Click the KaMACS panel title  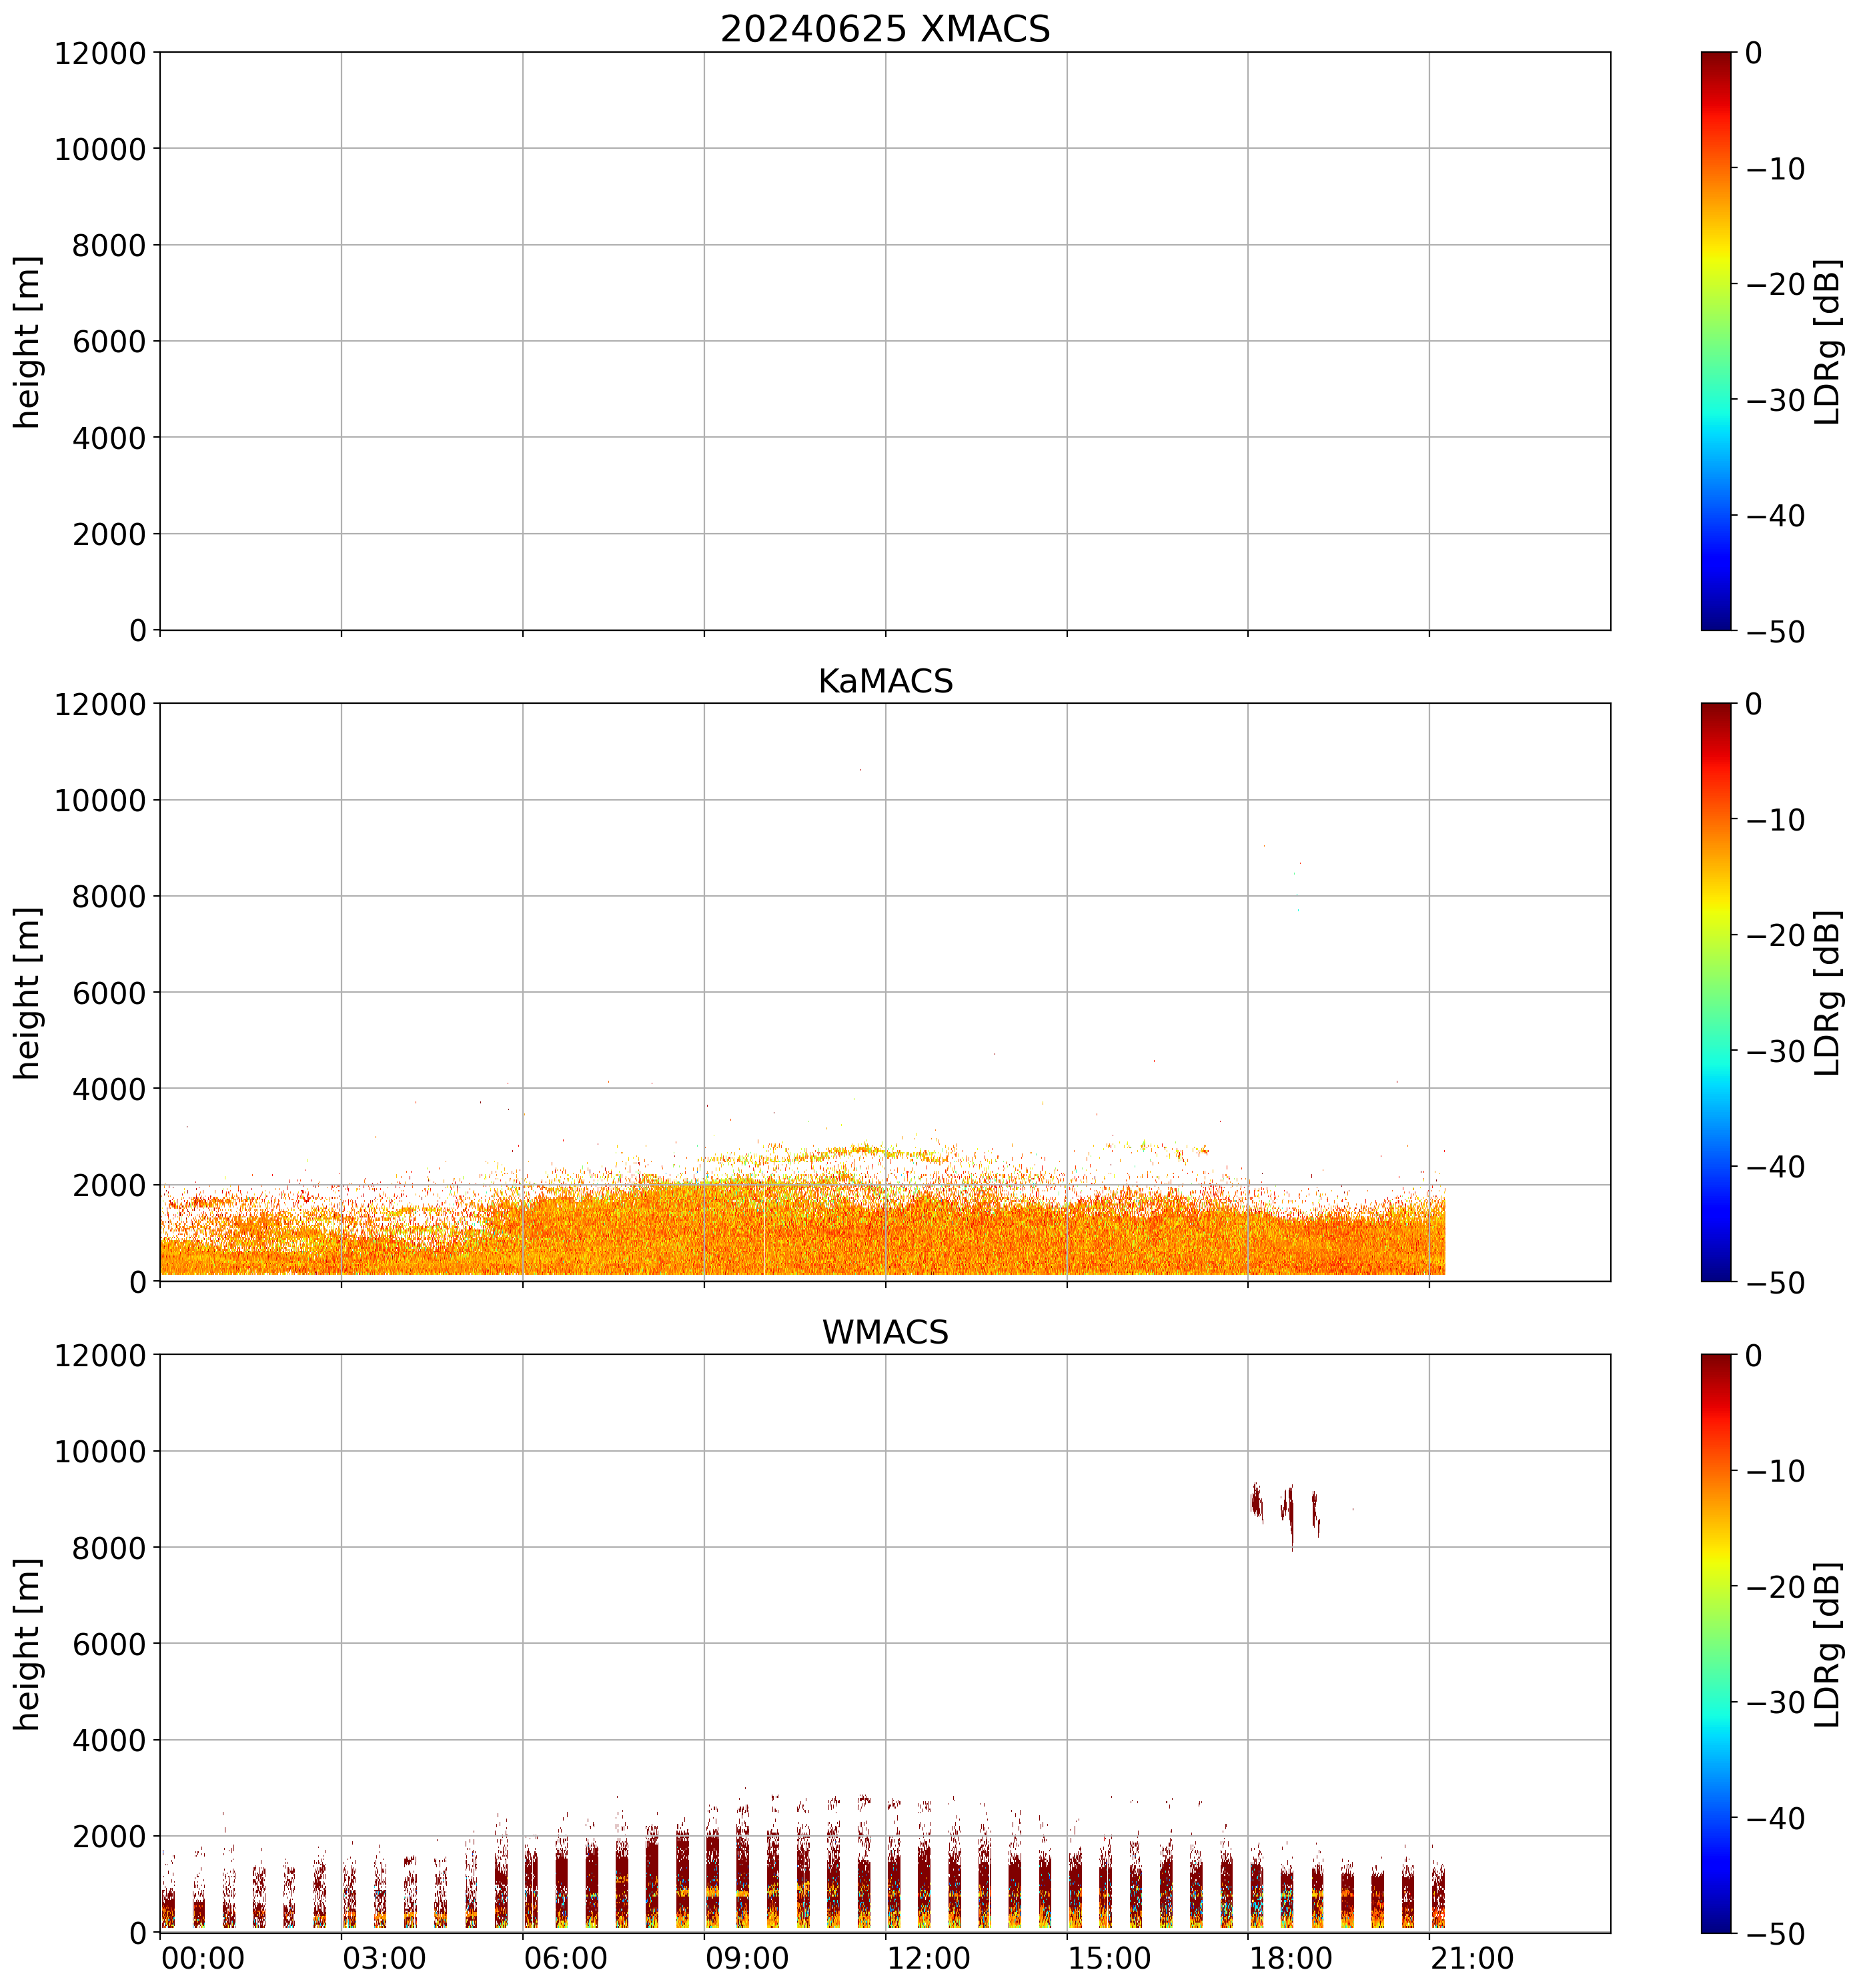[885, 681]
